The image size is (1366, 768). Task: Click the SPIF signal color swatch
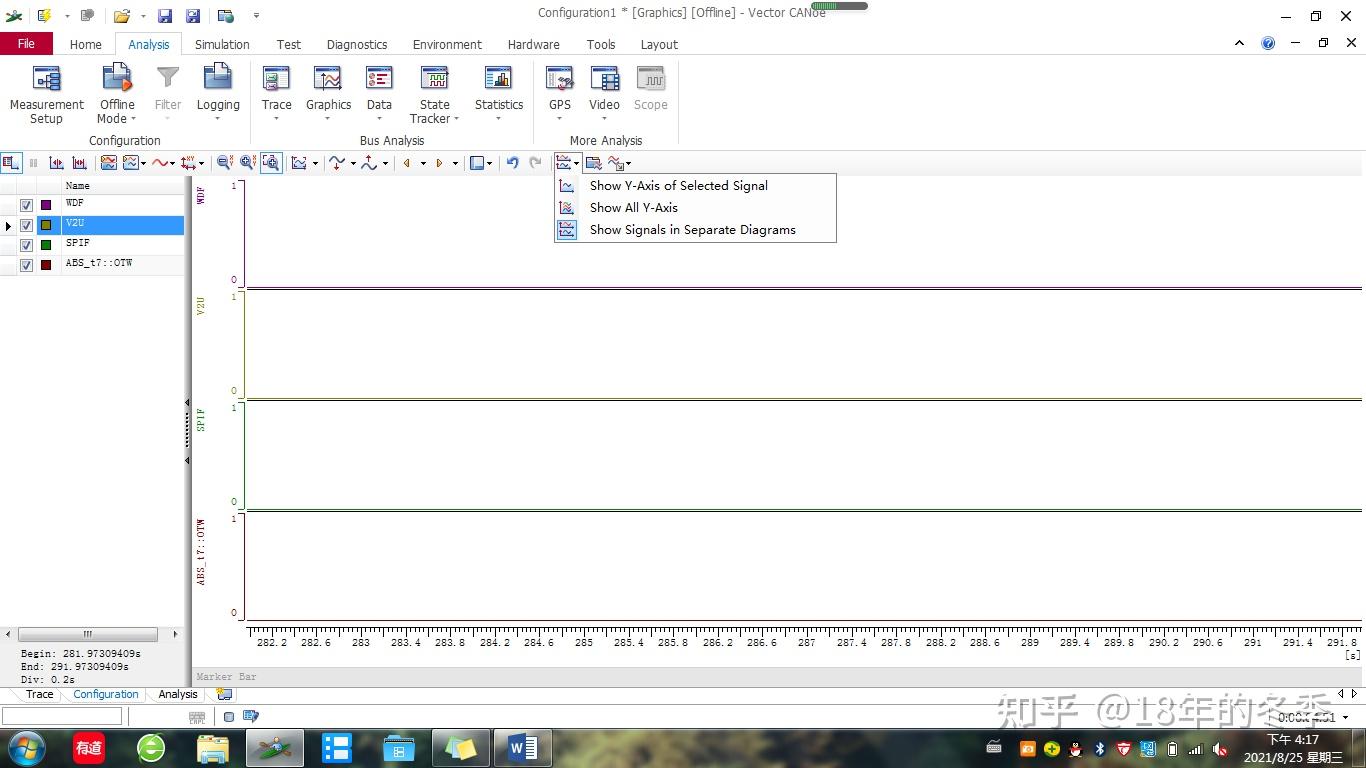point(46,245)
